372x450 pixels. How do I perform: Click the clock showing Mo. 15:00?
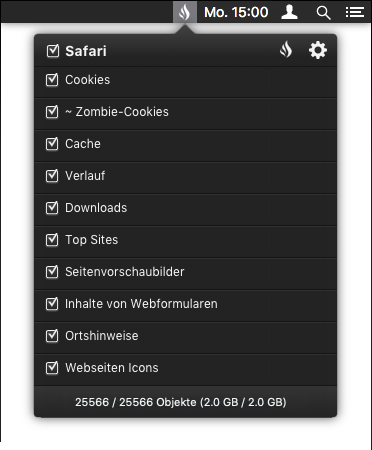click(x=236, y=12)
